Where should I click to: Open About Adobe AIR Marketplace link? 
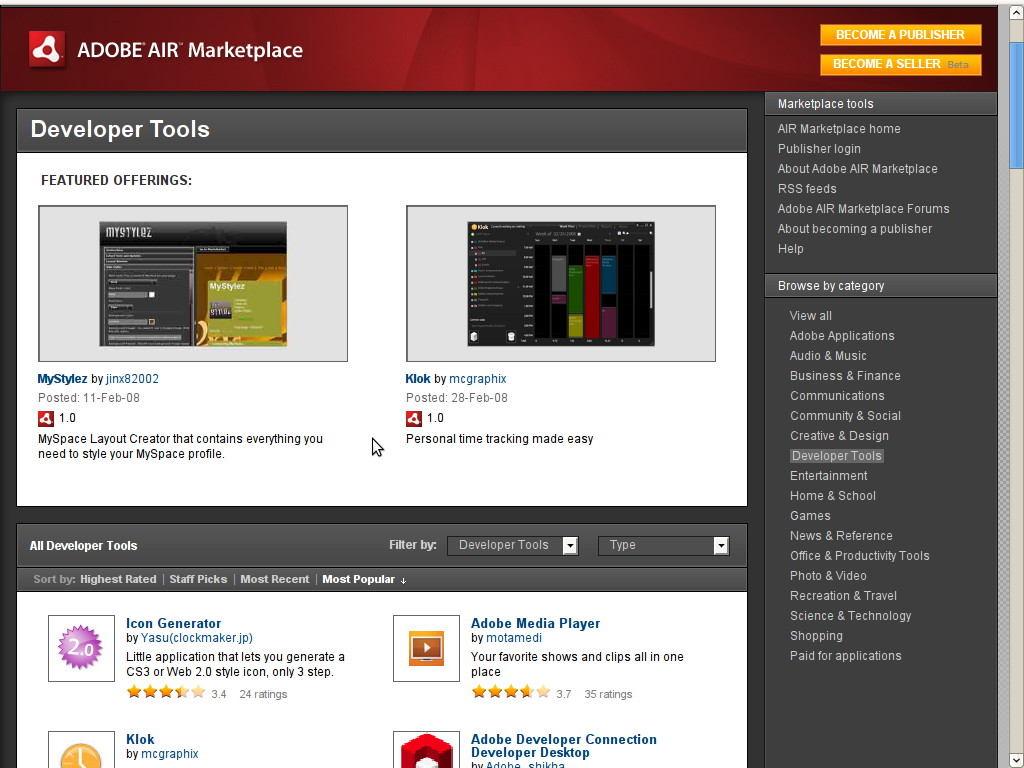[x=857, y=169]
